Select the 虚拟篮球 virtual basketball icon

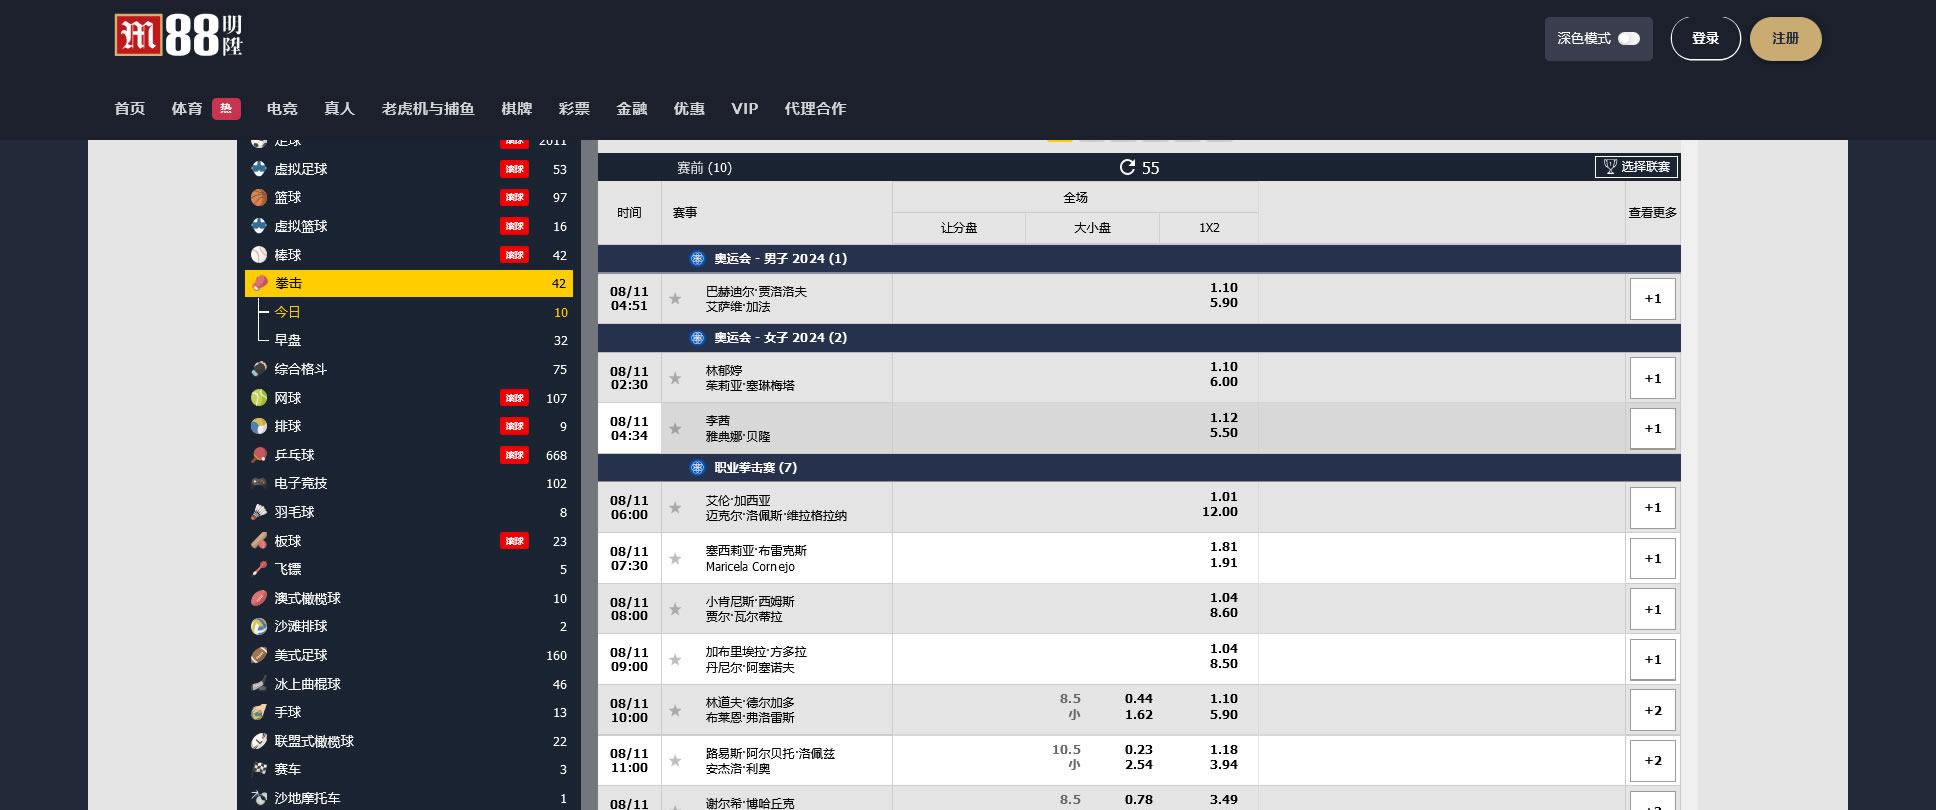coord(259,226)
